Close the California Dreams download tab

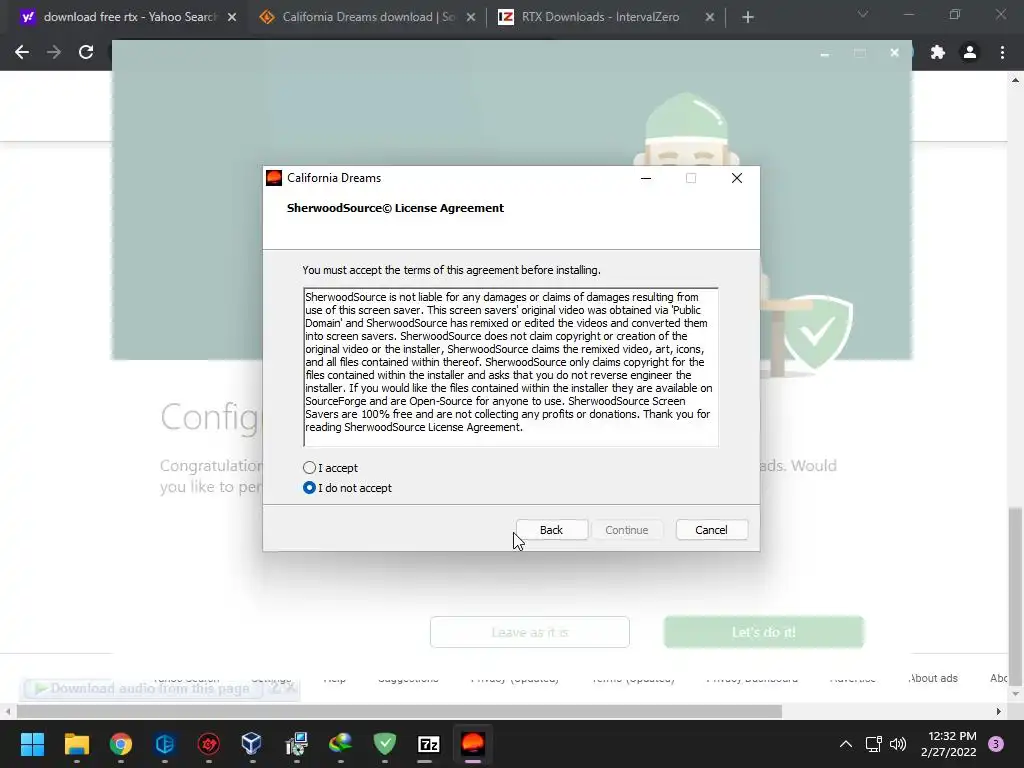[x=471, y=18]
